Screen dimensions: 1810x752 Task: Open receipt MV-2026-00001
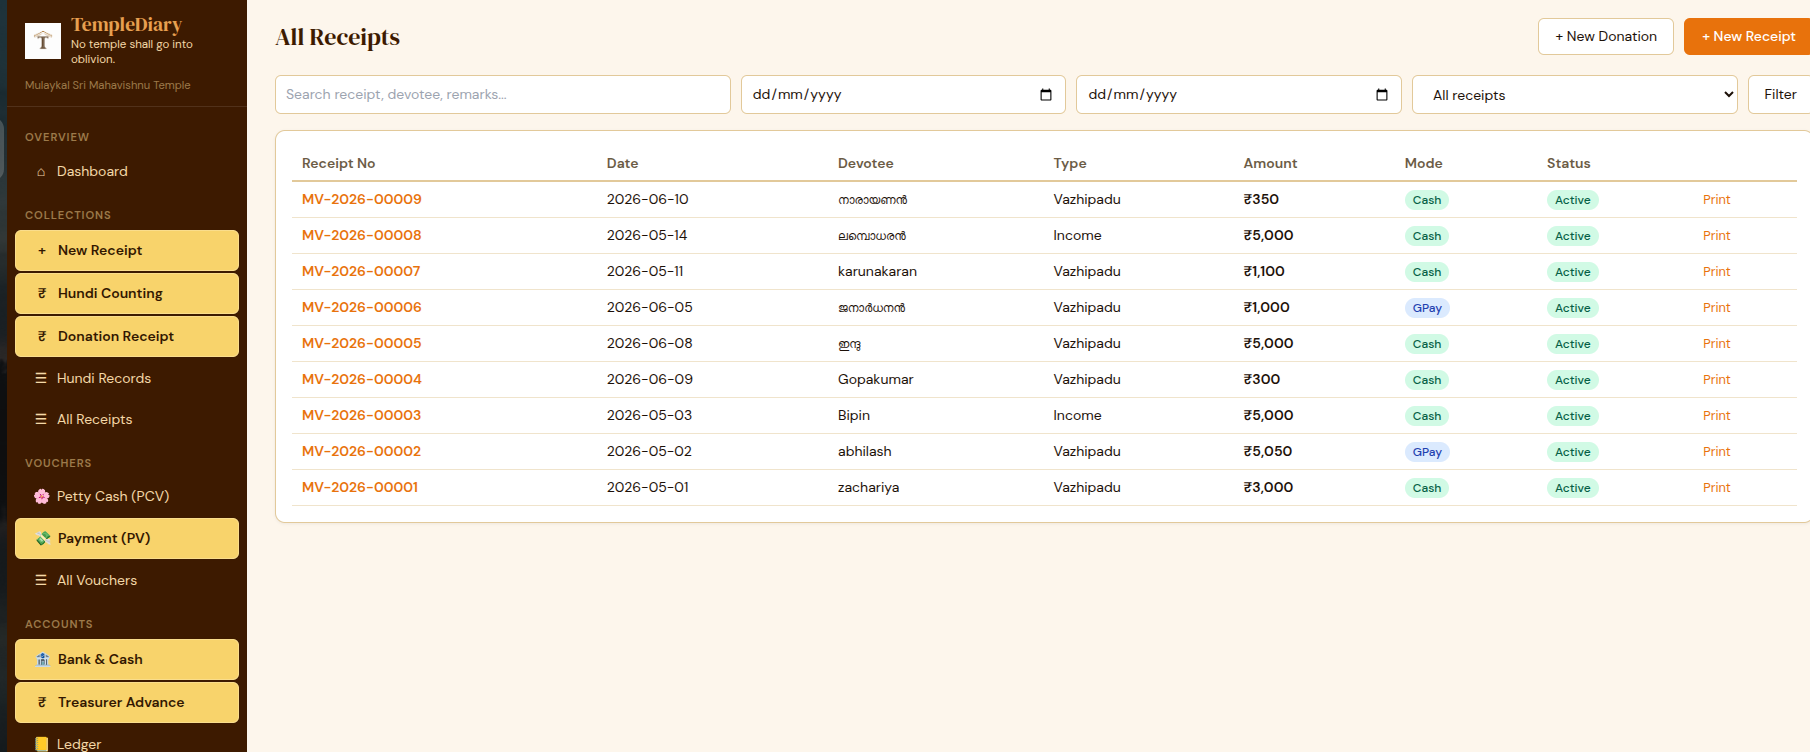click(360, 488)
